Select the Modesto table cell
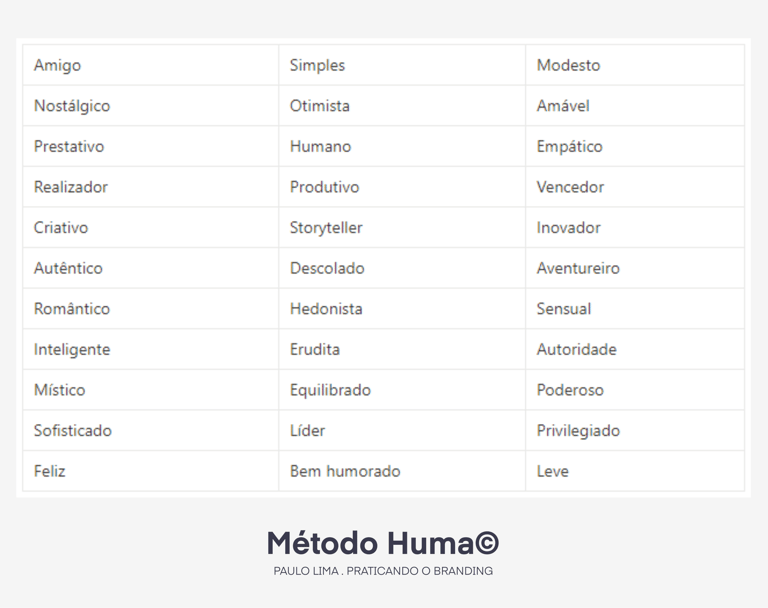The image size is (768, 608). (568, 65)
